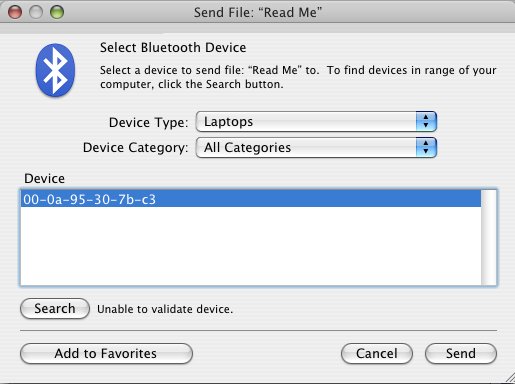Add the device to Favorites
Image resolution: width=515 pixels, height=384 pixels.
pyautogui.click(x=106, y=354)
